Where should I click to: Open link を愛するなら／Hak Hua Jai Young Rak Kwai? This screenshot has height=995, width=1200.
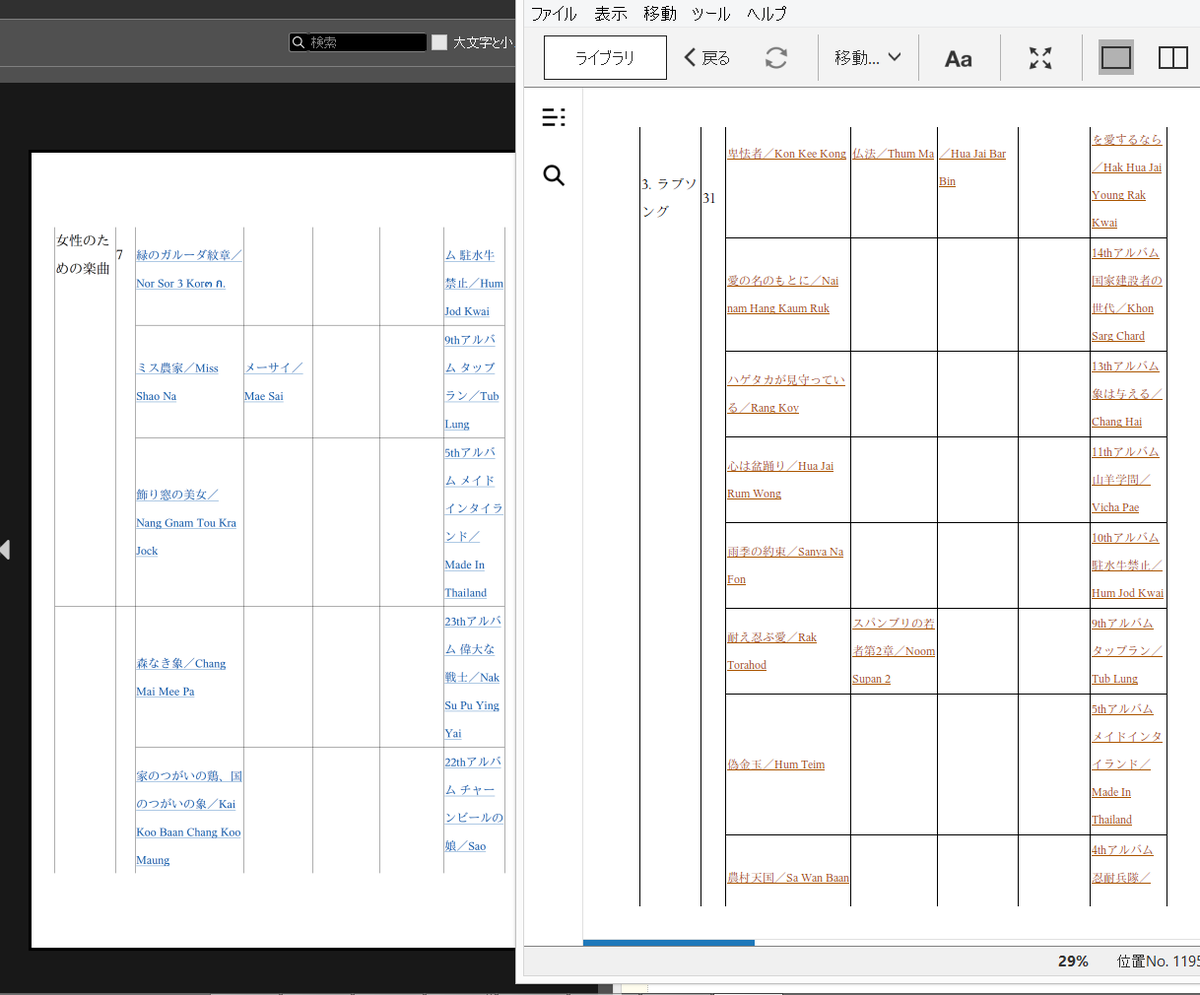(x=1127, y=181)
